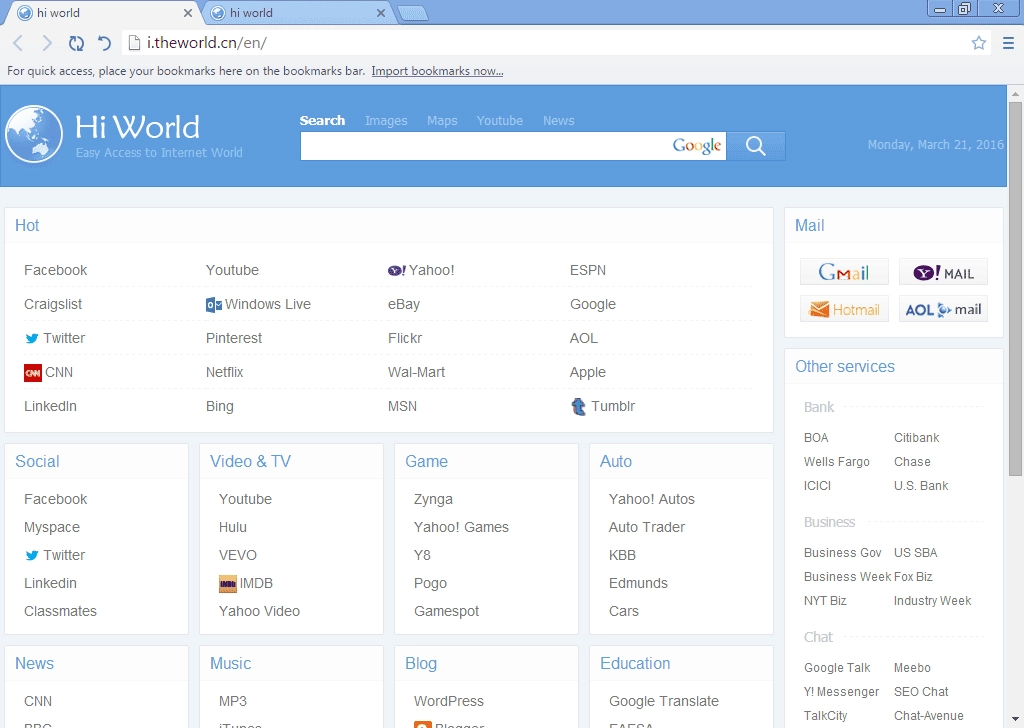Click the Tumblr icon in Hot section
The height and width of the screenshot is (728, 1024).
[579, 407]
